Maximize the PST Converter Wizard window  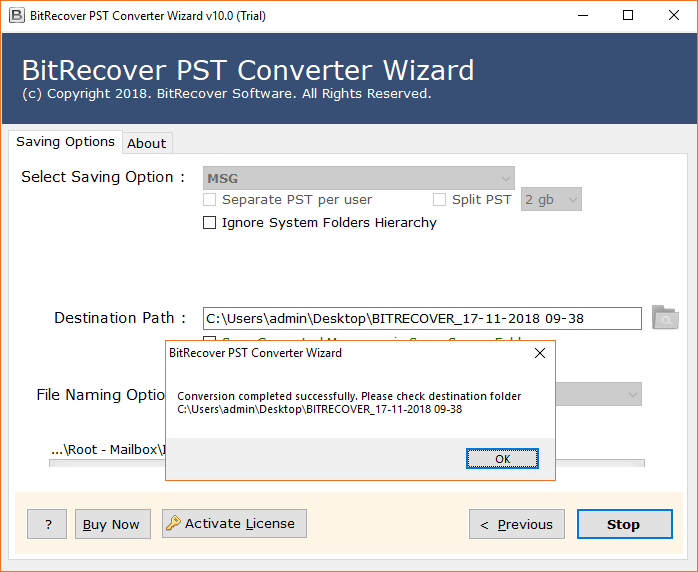tap(628, 16)
